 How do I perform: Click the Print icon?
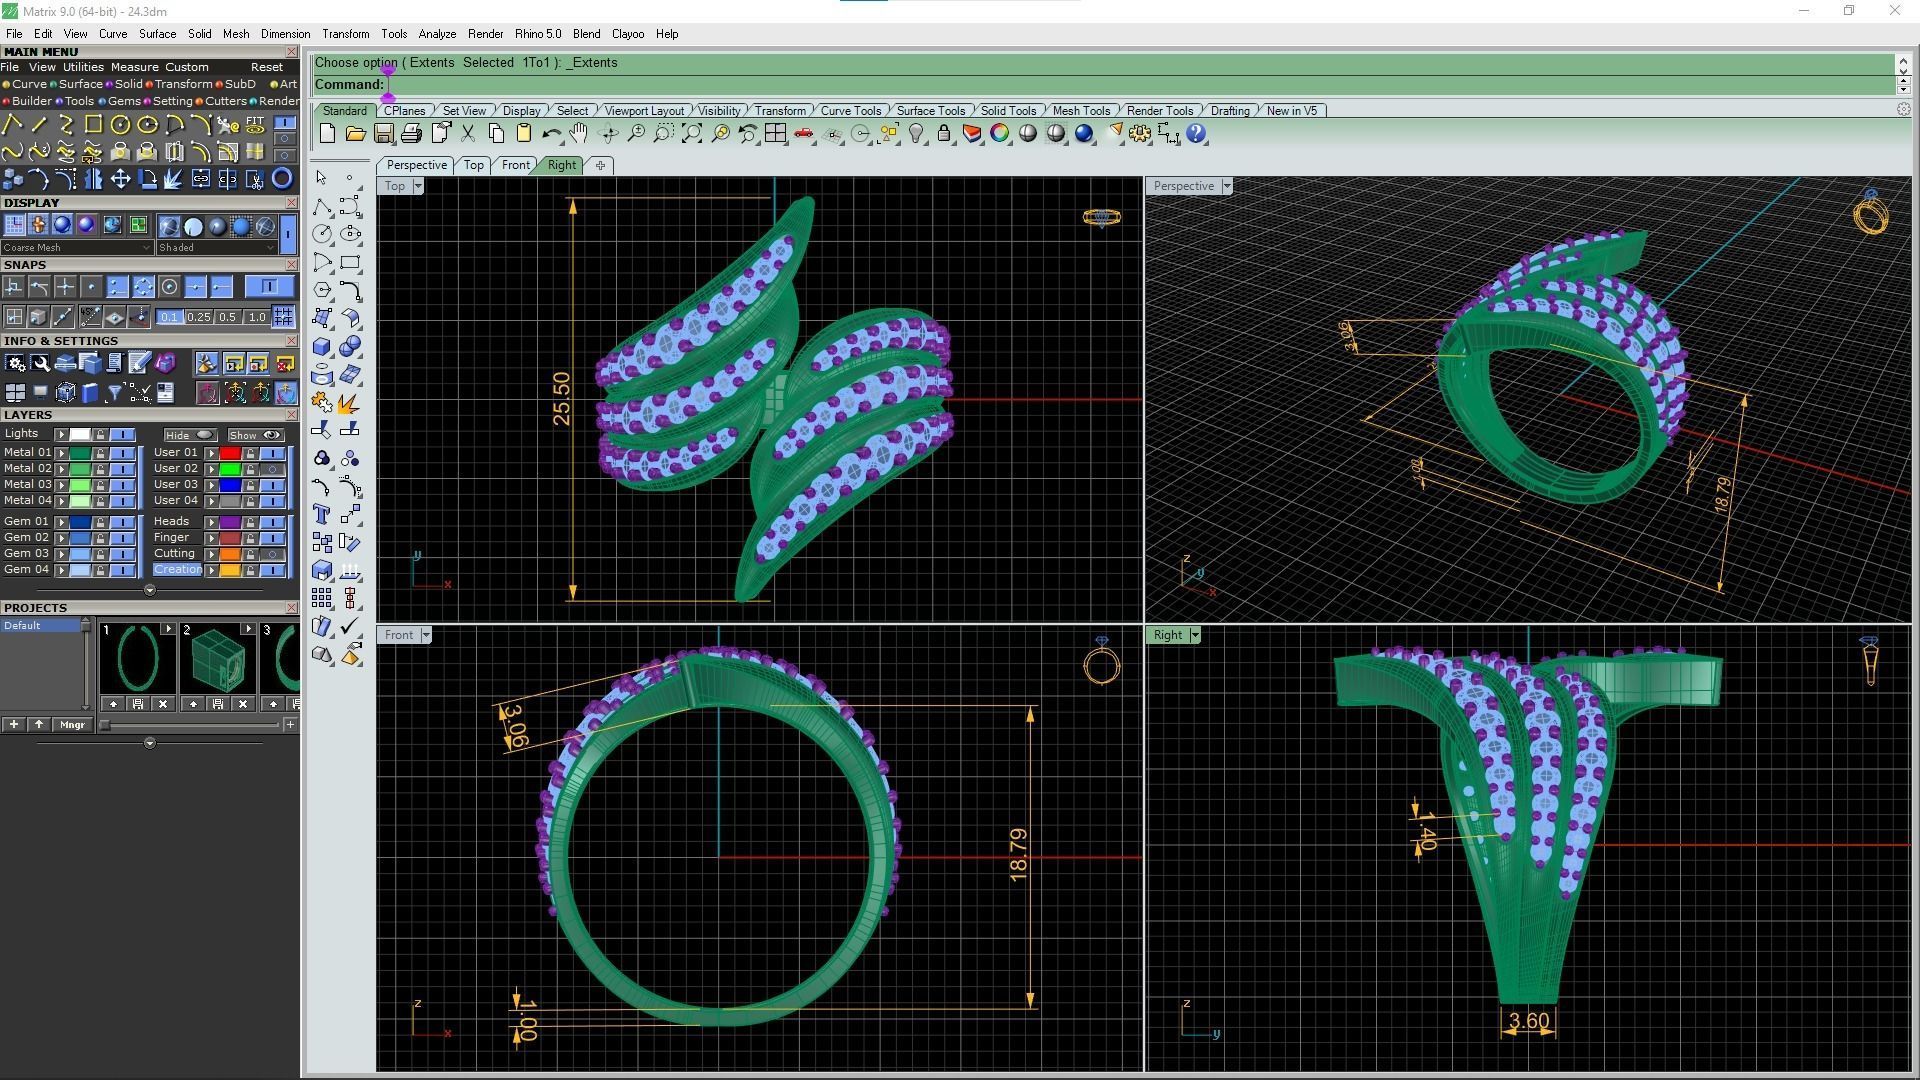411,133
